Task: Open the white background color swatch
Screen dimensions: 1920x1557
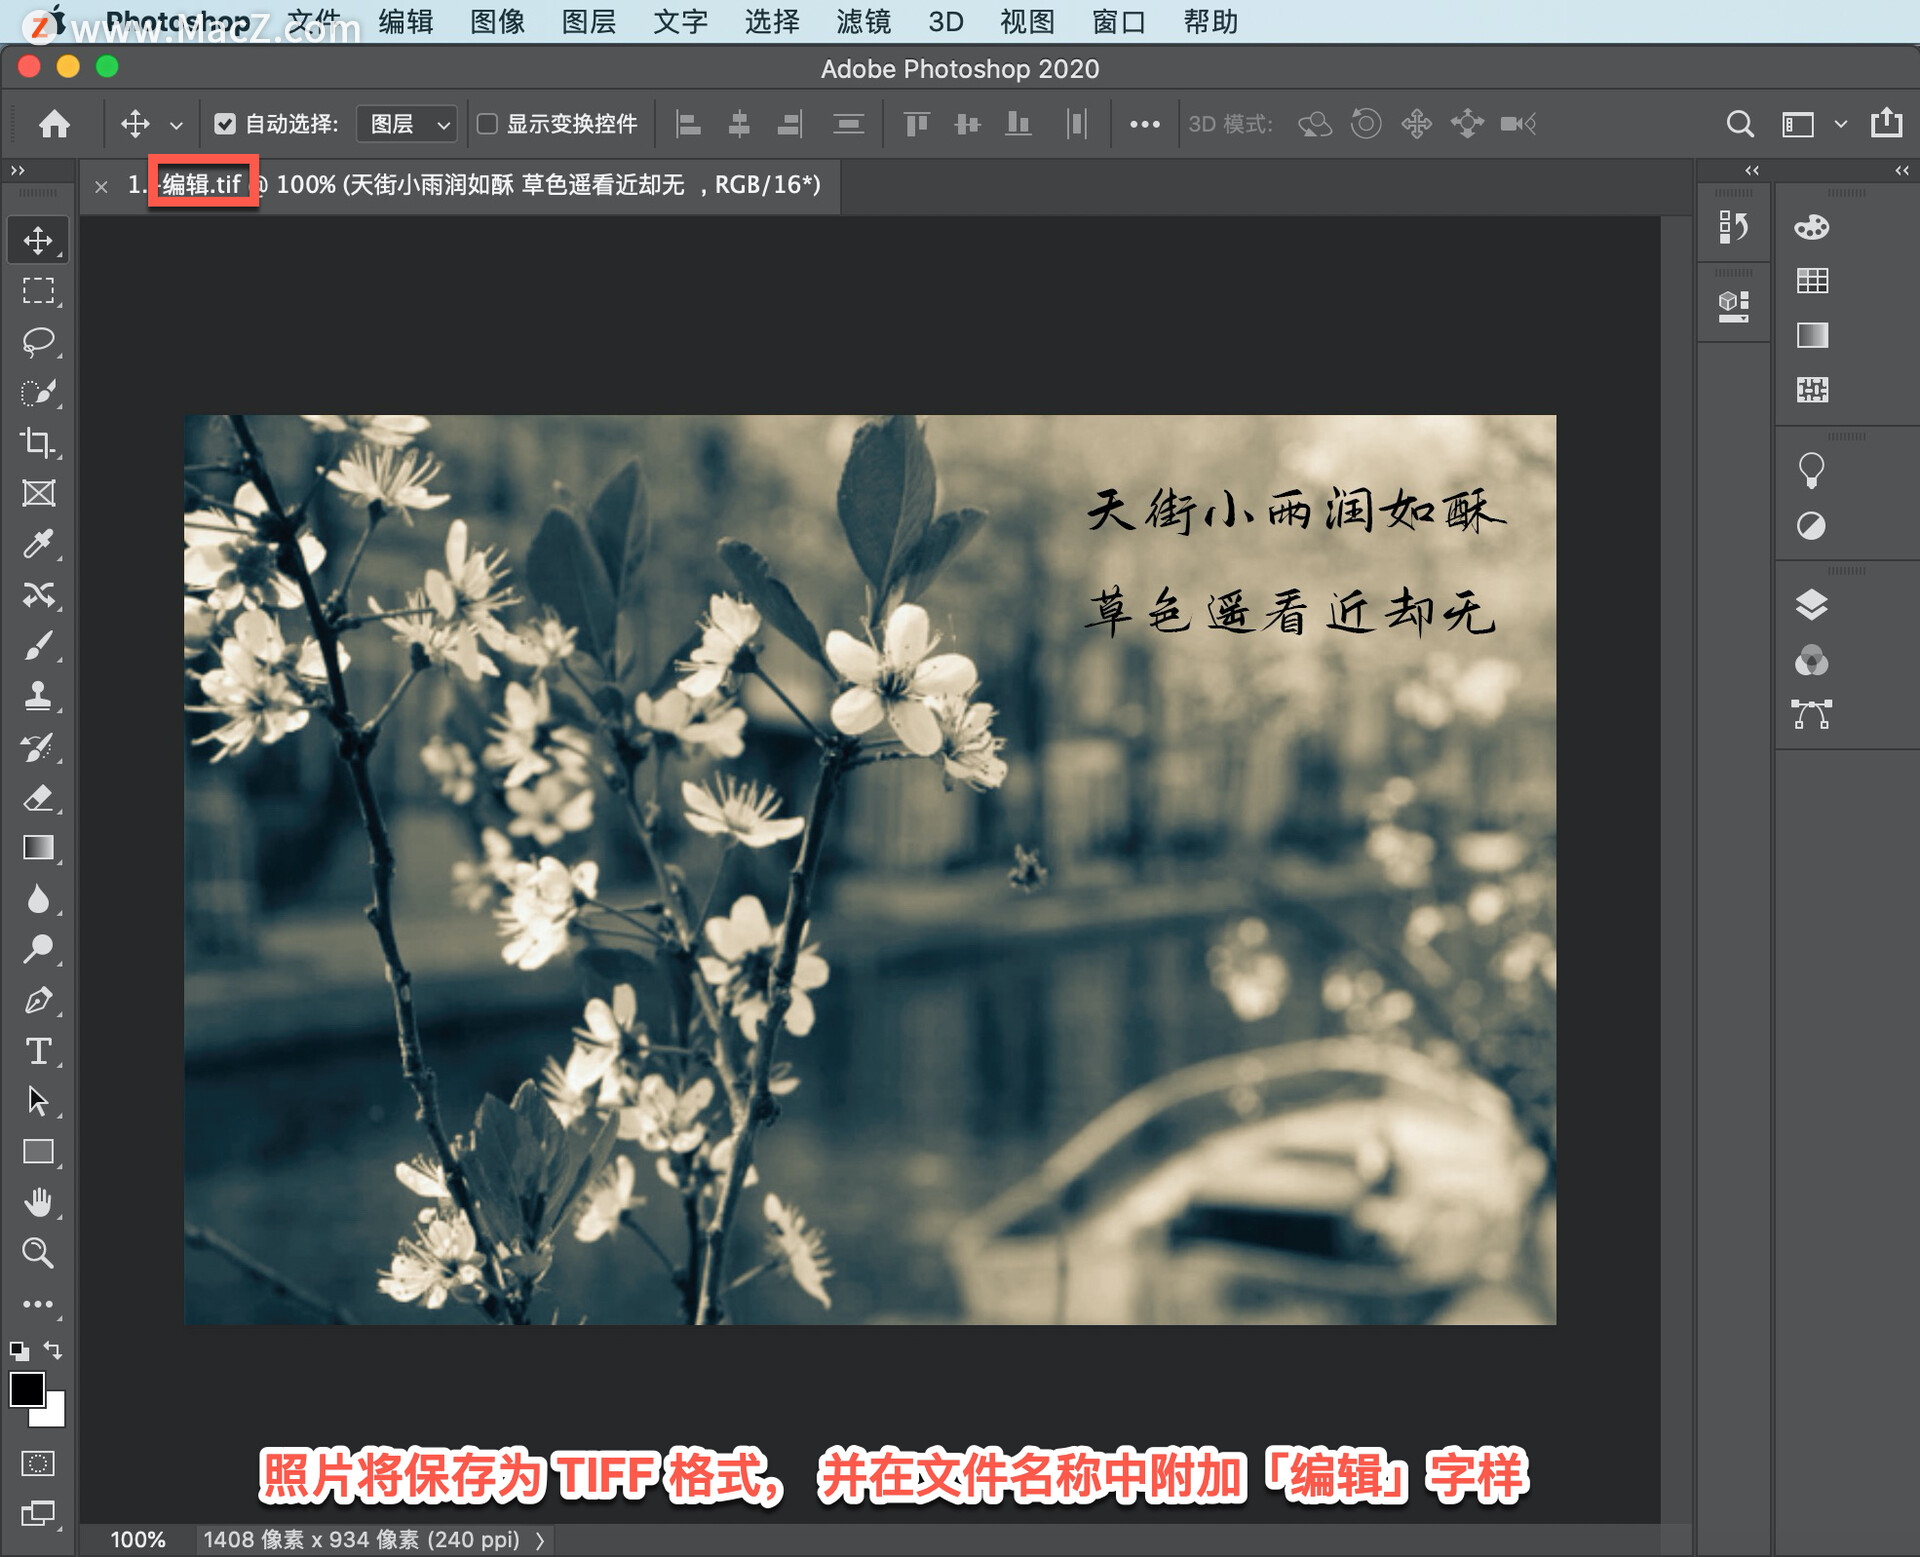Action: tap(52, 1414)
